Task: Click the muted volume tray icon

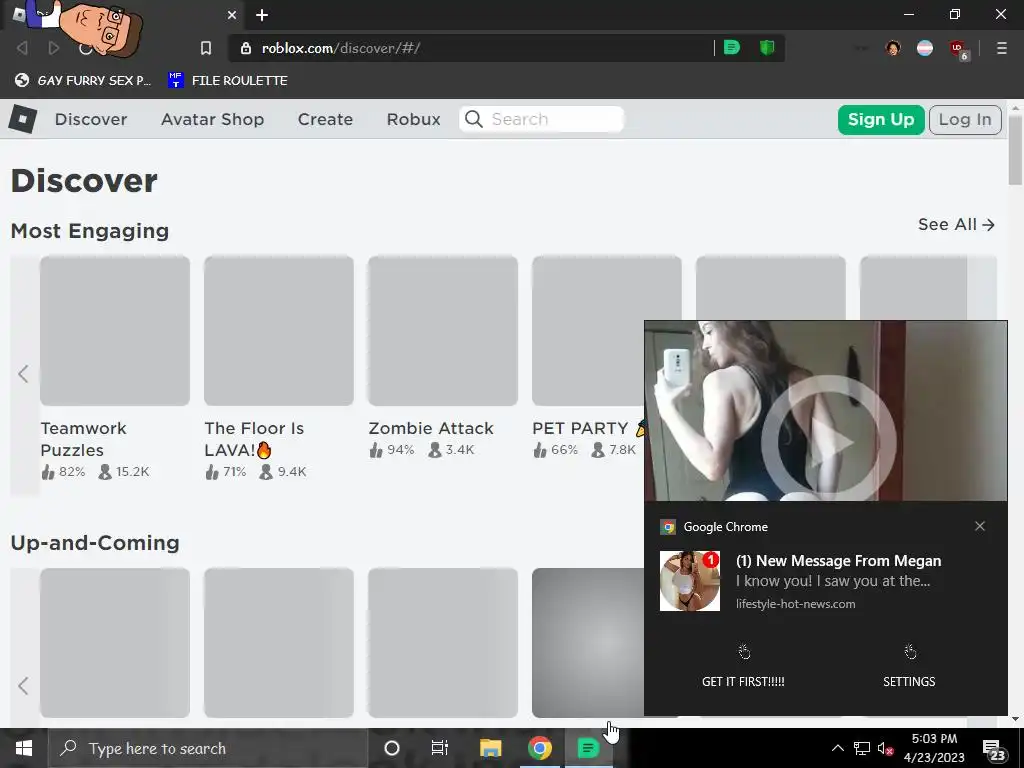Action: click(x=885, y=748)
